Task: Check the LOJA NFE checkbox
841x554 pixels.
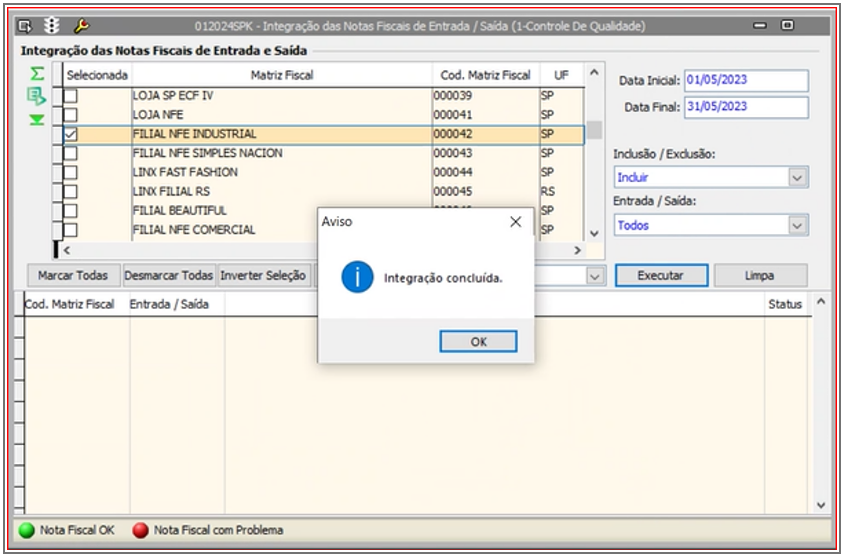Action: pyautogui.click(x=70, y=115)
